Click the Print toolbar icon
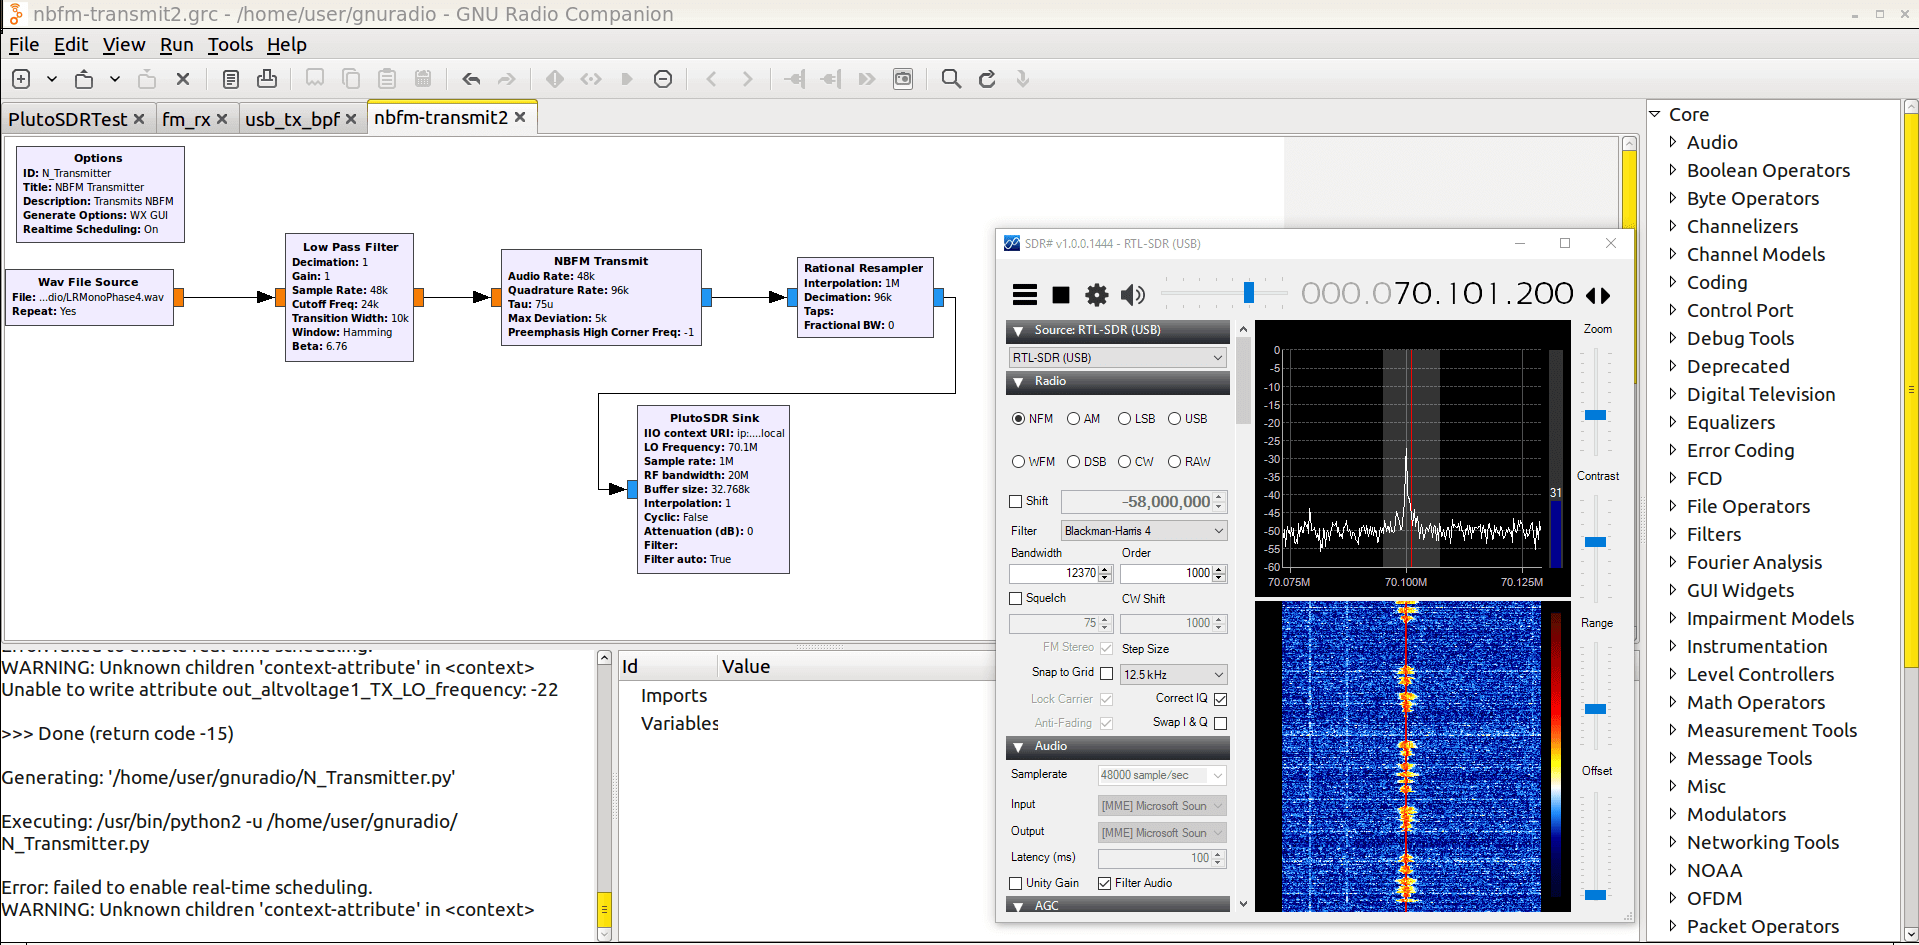1919x945 pixels. (x=267, y=79)
